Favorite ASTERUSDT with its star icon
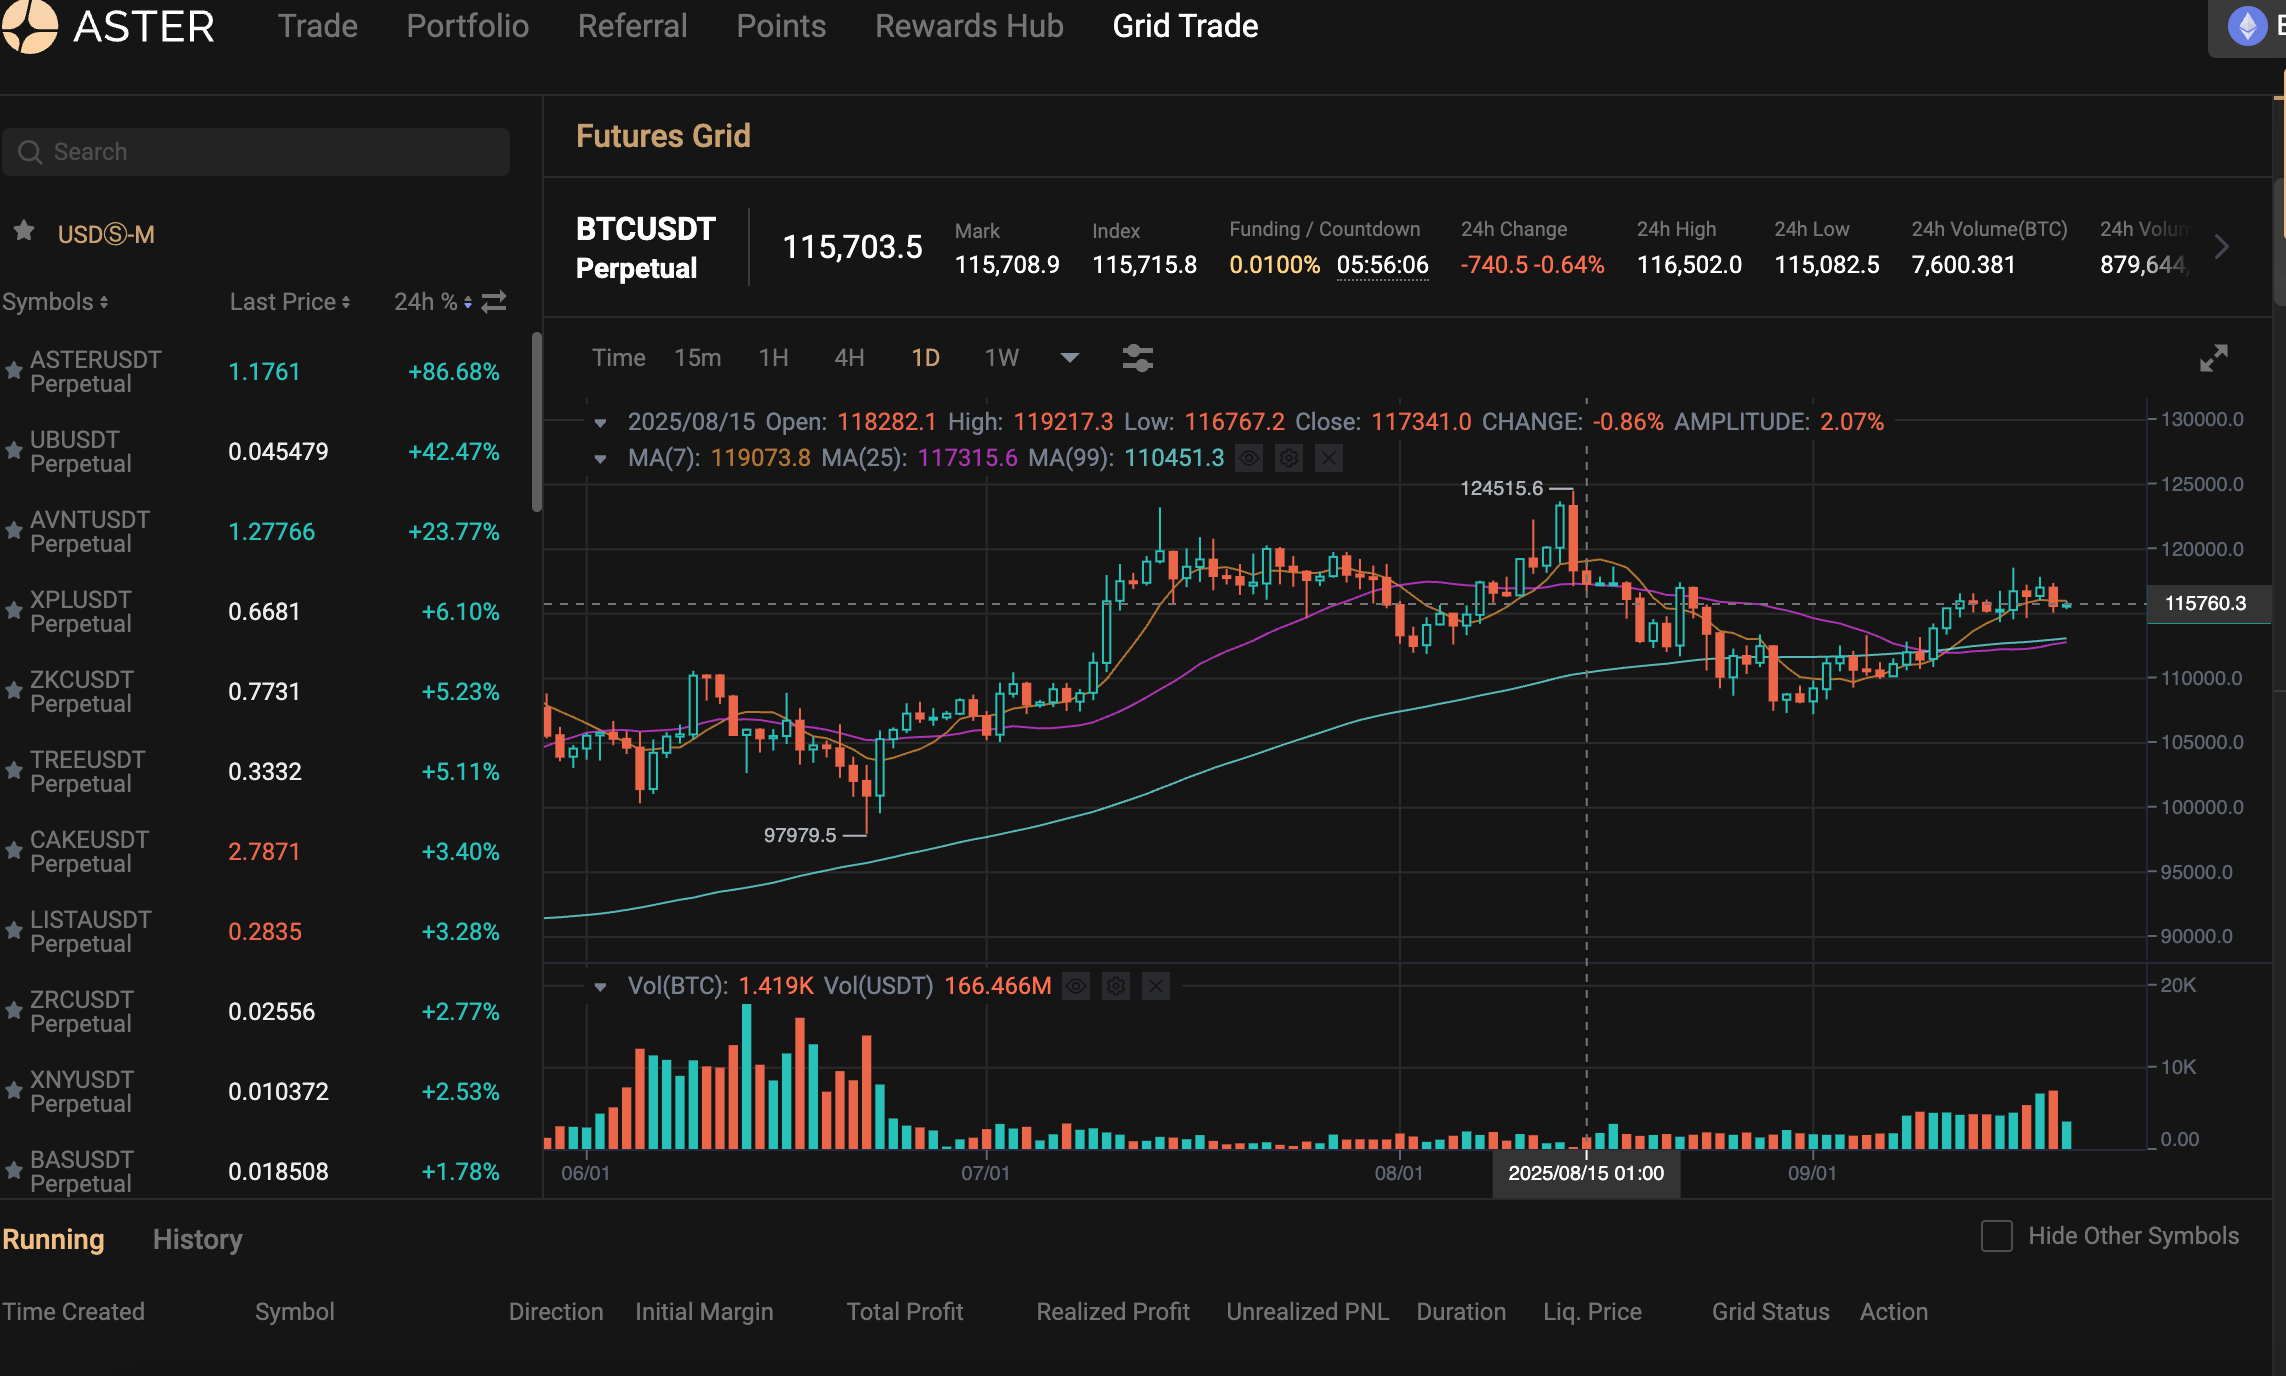The width and height of the screenshot is (2286, 1376). (14, 371)
